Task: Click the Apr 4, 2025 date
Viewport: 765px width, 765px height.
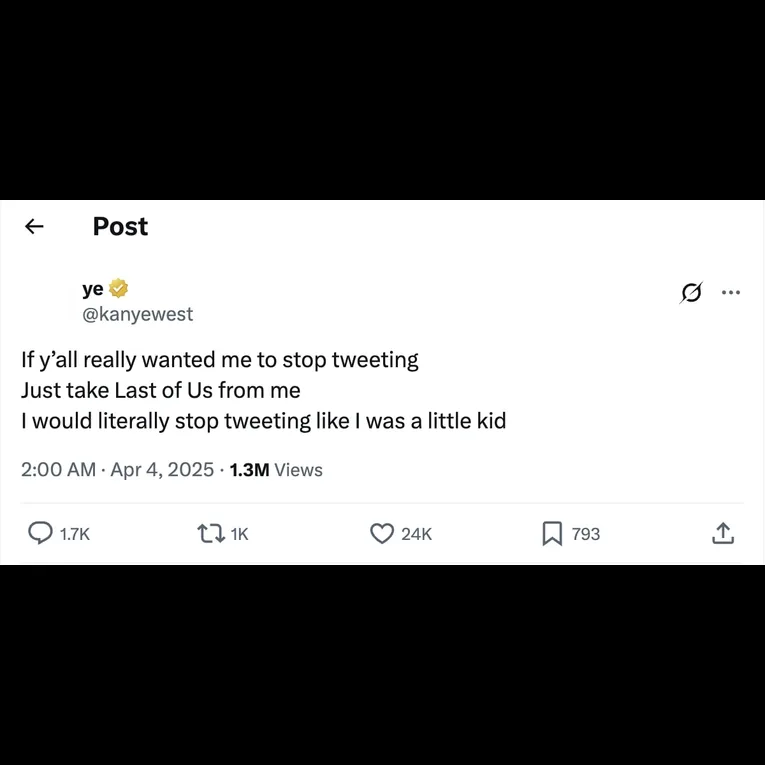Action: pyautogui.click(x=162, y=469)
